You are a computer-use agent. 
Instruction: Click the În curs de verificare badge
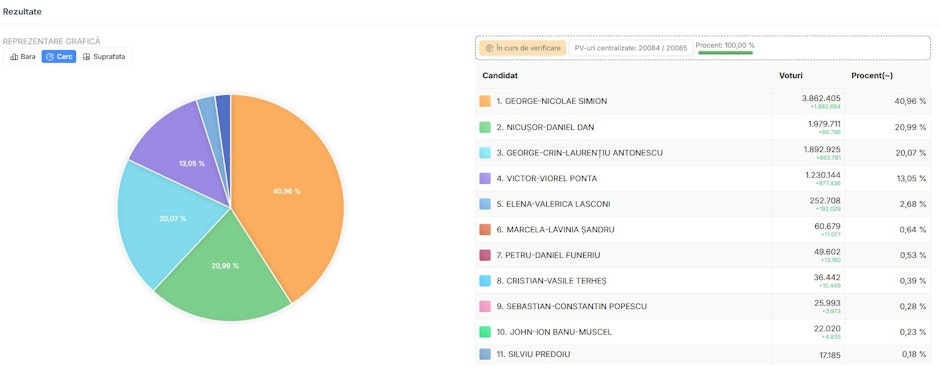coord(523,48)
